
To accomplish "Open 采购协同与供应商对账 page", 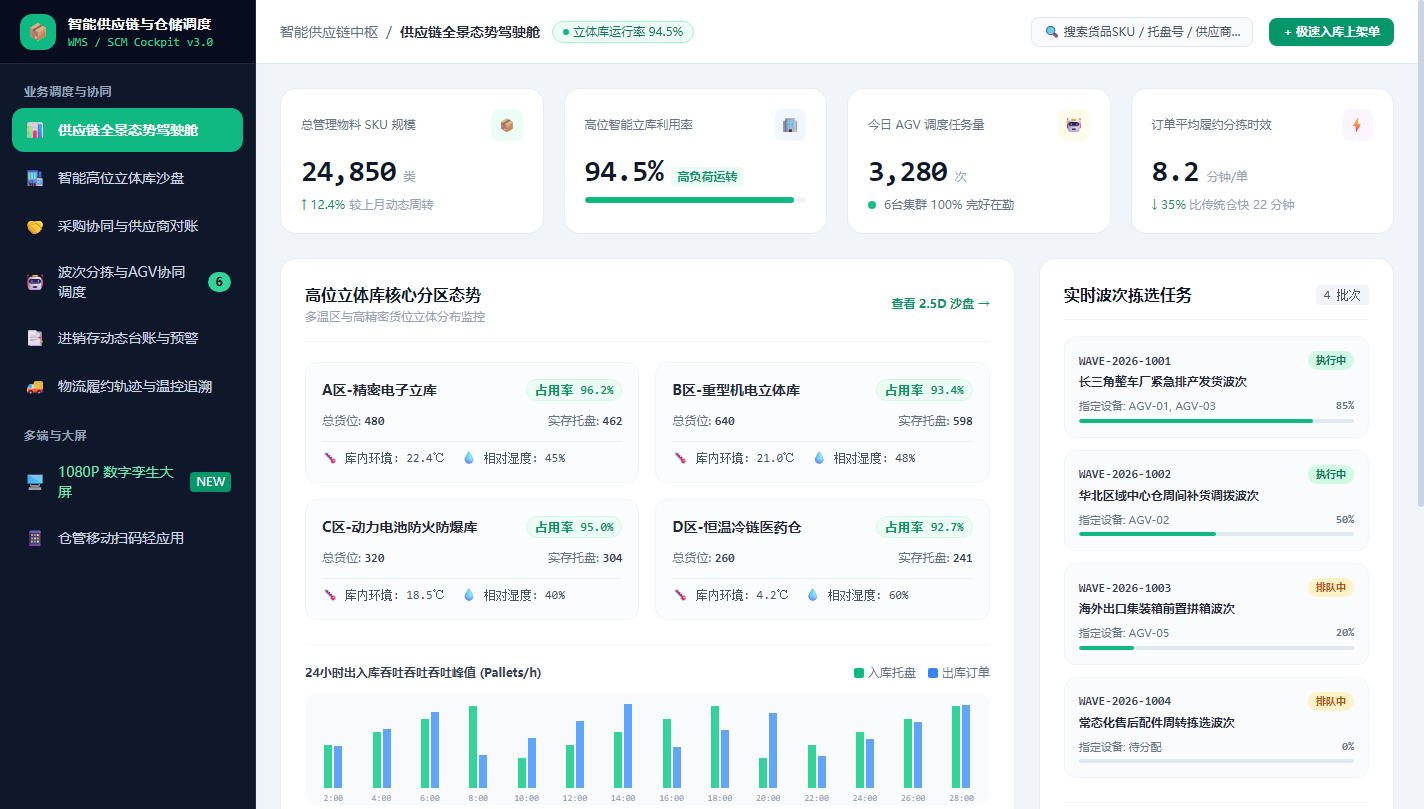I will [x=127, y=226].
